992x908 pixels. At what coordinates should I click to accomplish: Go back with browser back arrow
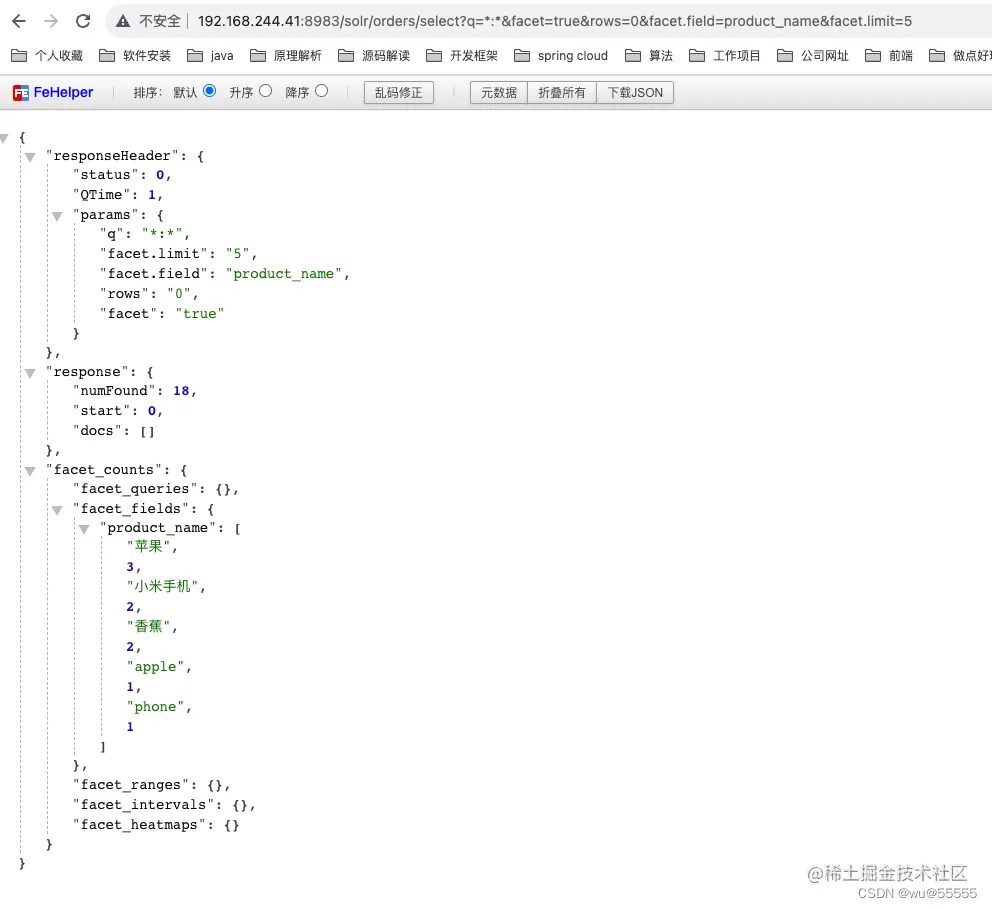click(19, 22)
